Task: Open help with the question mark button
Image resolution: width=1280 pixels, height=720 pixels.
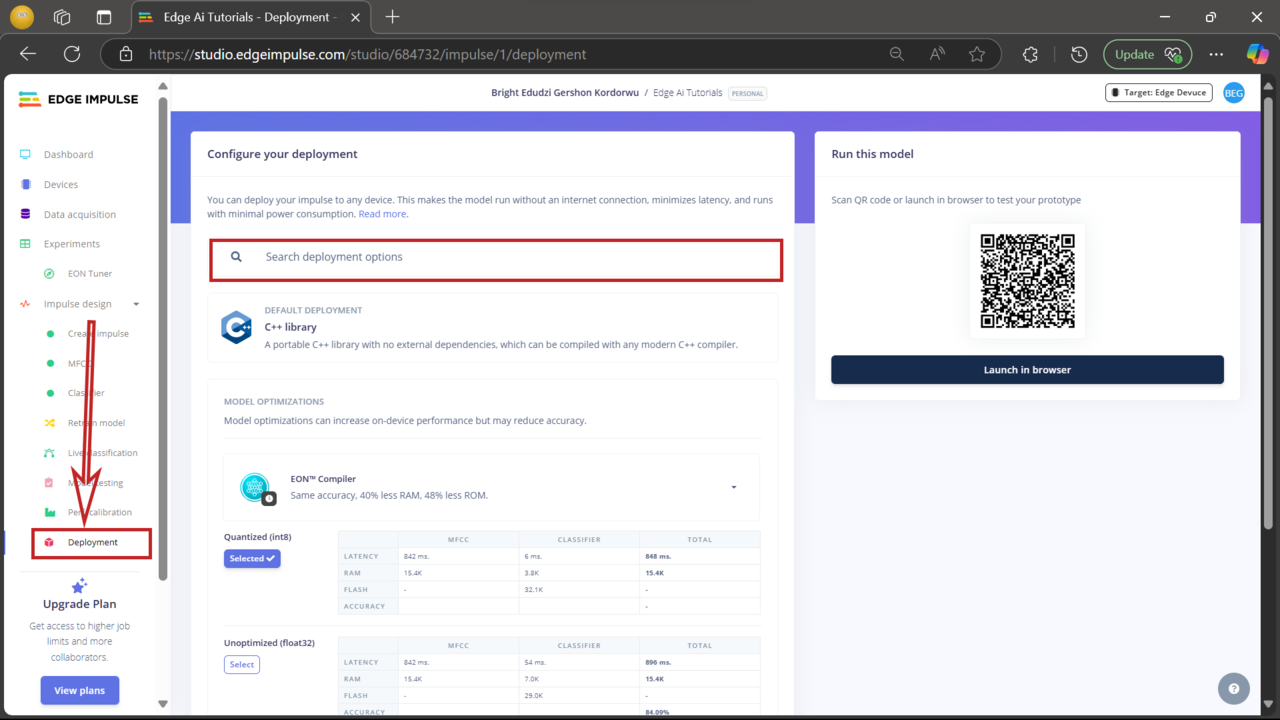Action: click(x=1233, y=688)
